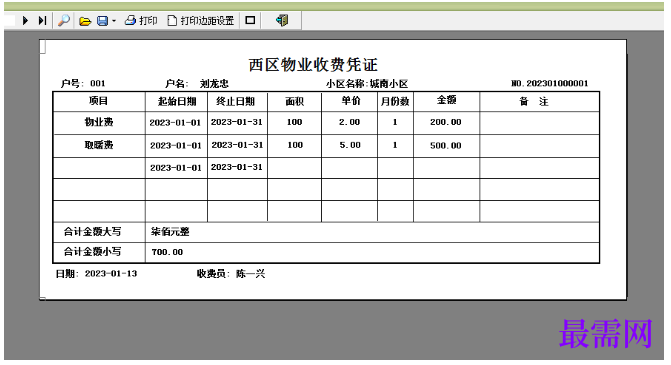671x365 pixels.
Task: Select the uppercase total 柒佰元整
Action: click(170, 232)
